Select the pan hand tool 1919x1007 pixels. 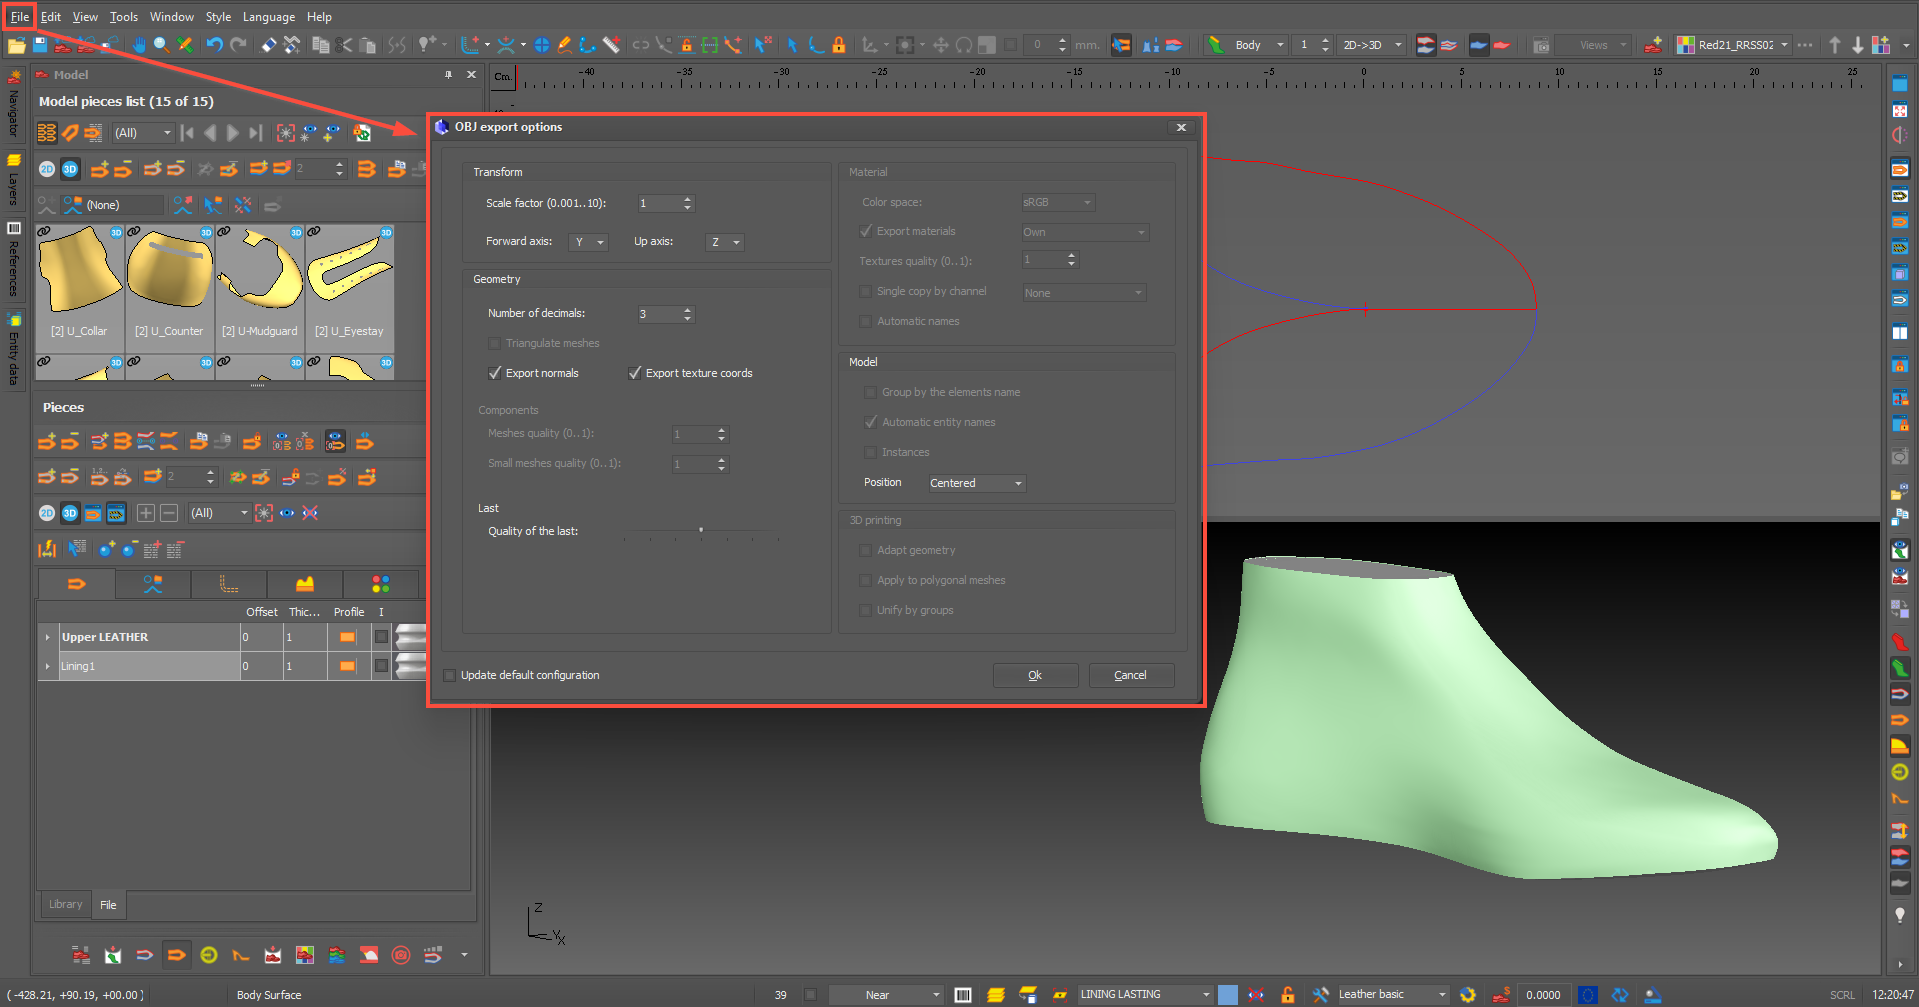point(138,45)
